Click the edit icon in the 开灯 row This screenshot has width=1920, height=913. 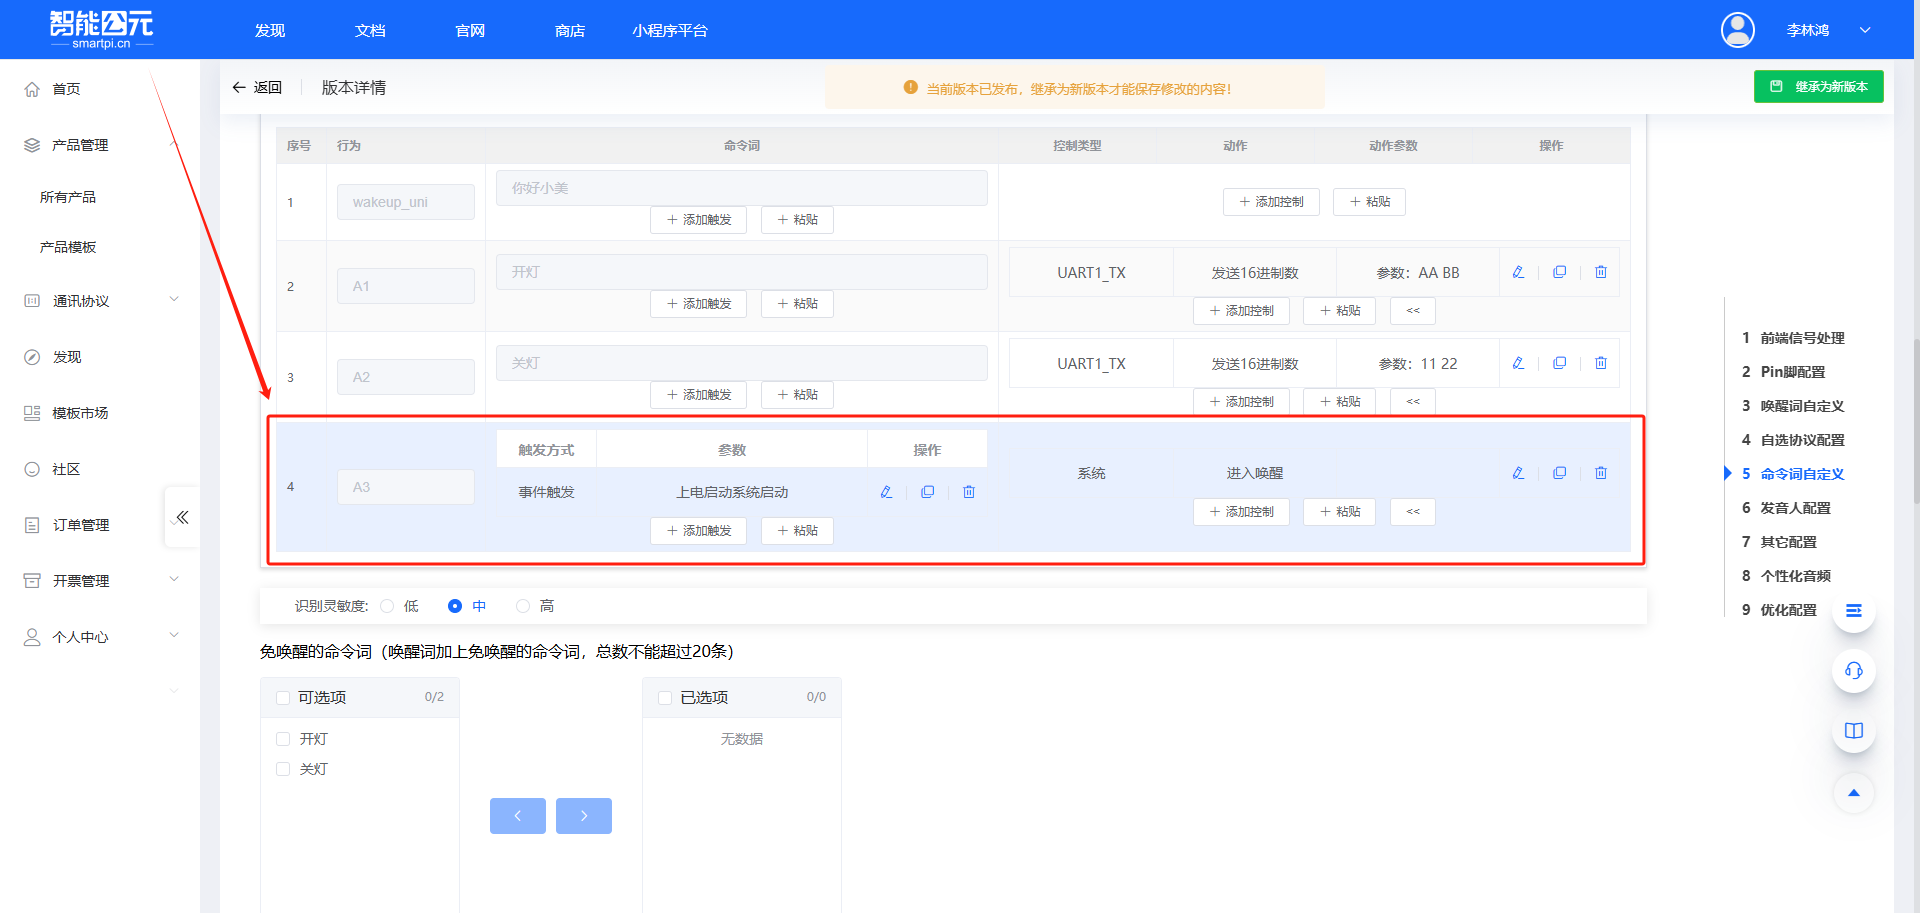point(1518,272)
